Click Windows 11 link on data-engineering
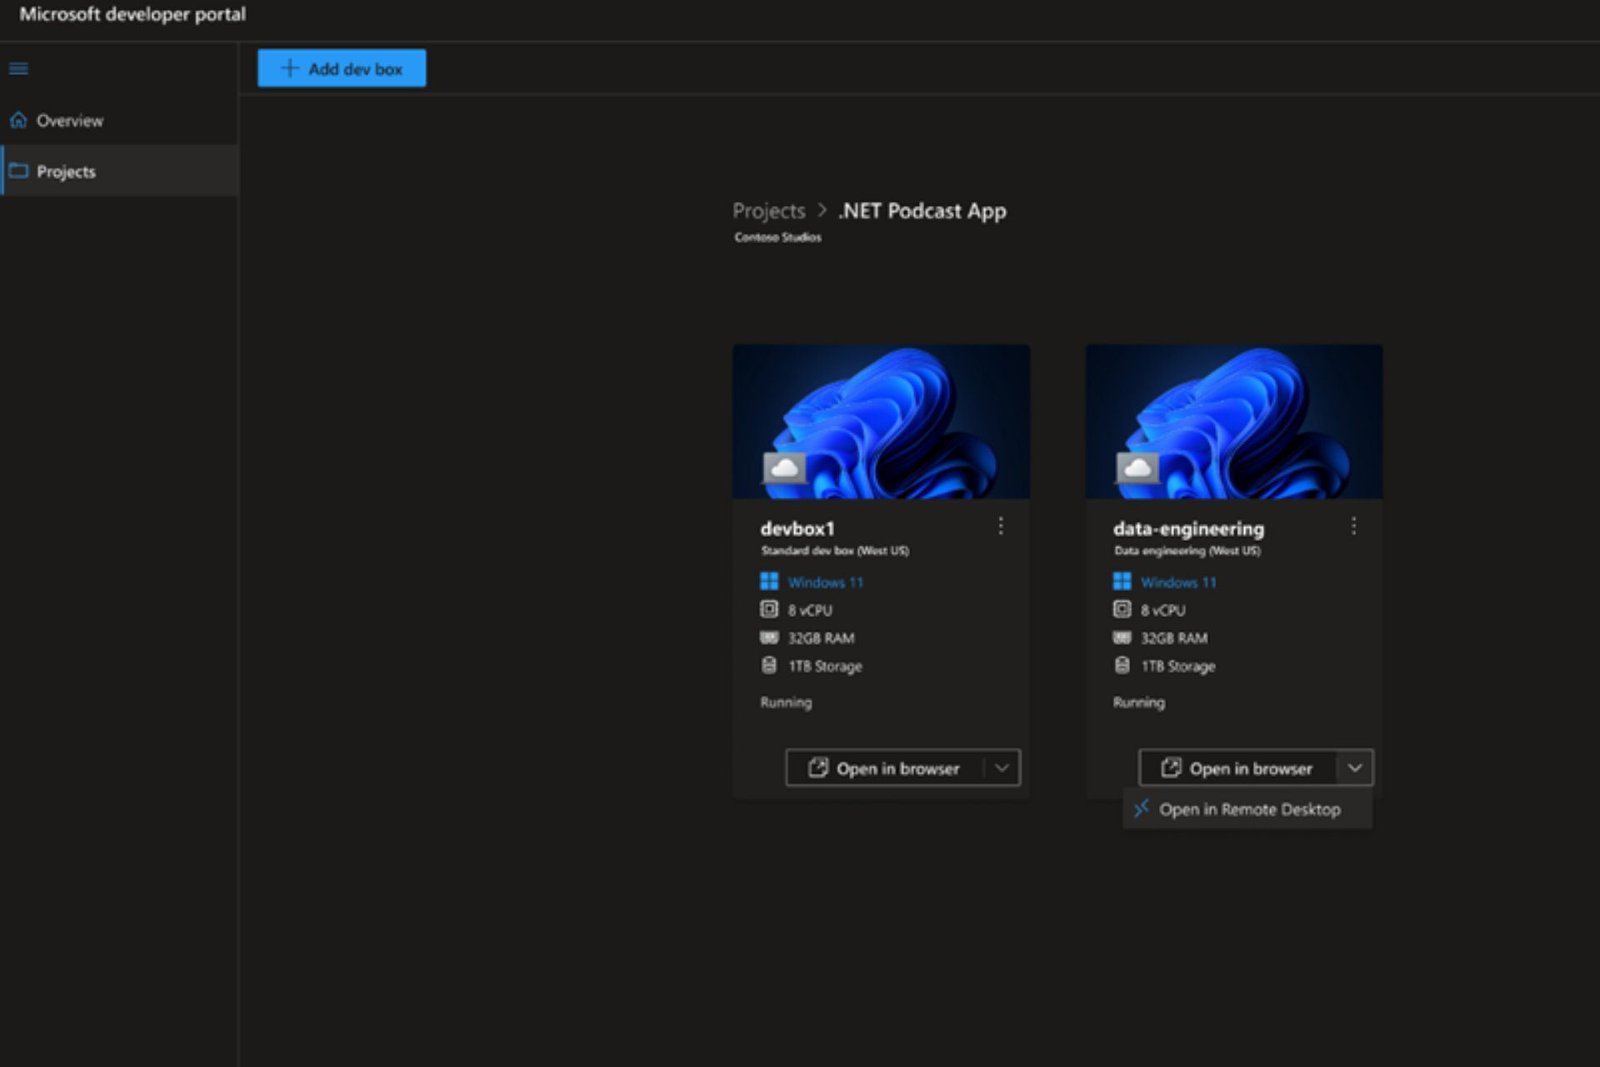1600x1067 pixels. coord(1178,582)
